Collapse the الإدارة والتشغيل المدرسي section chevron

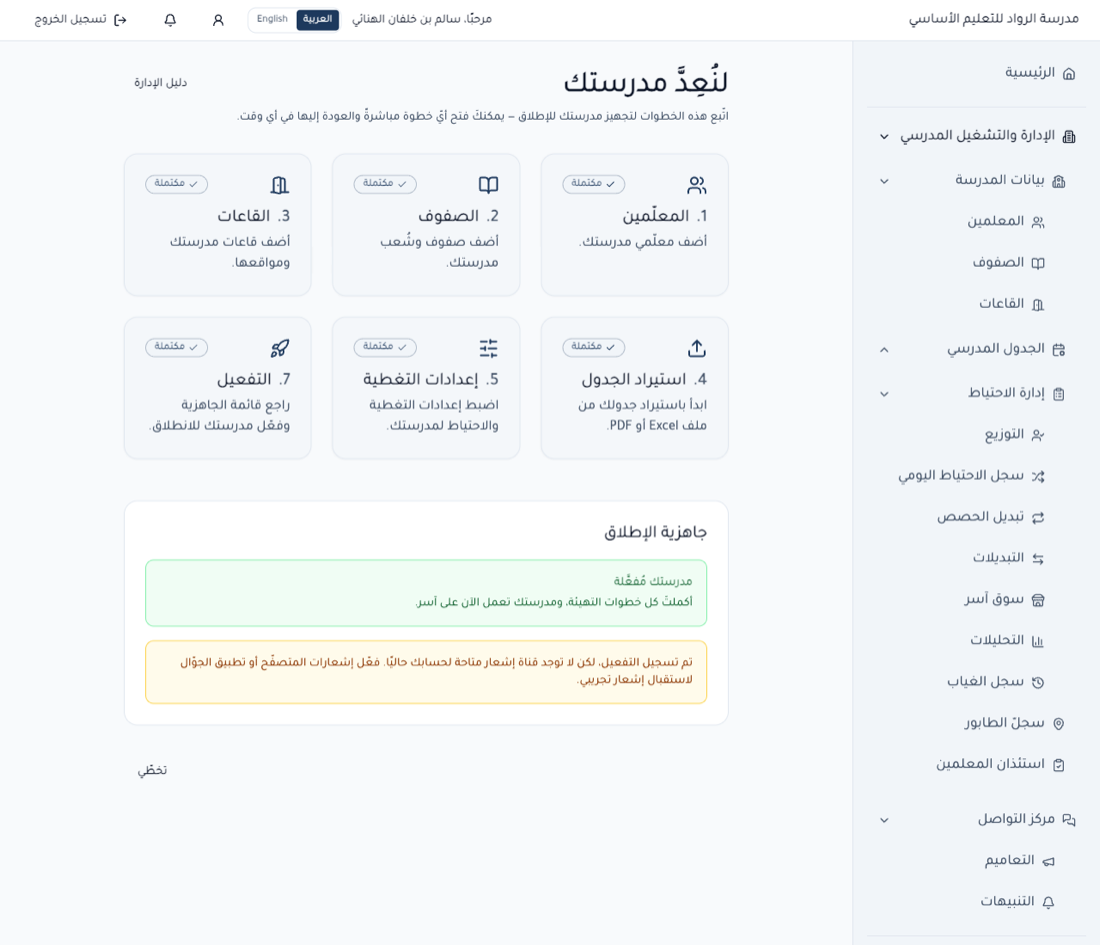point(884,136)
